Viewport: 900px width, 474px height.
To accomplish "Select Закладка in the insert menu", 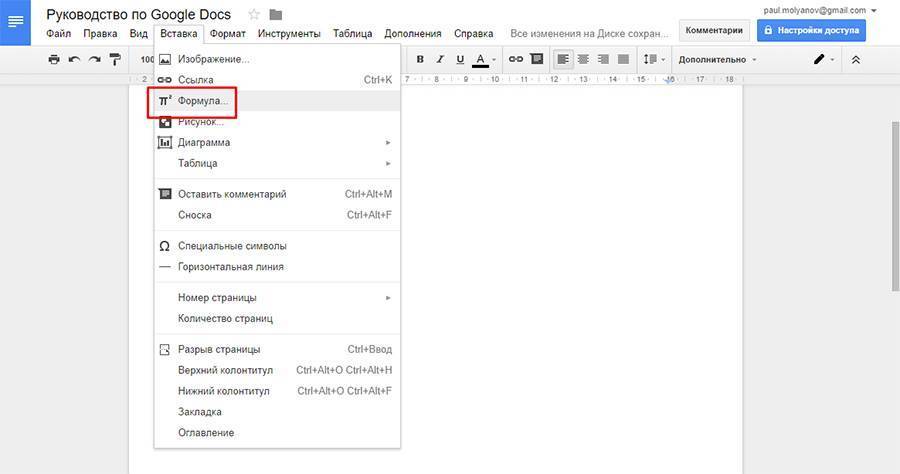I will point(277,411).
